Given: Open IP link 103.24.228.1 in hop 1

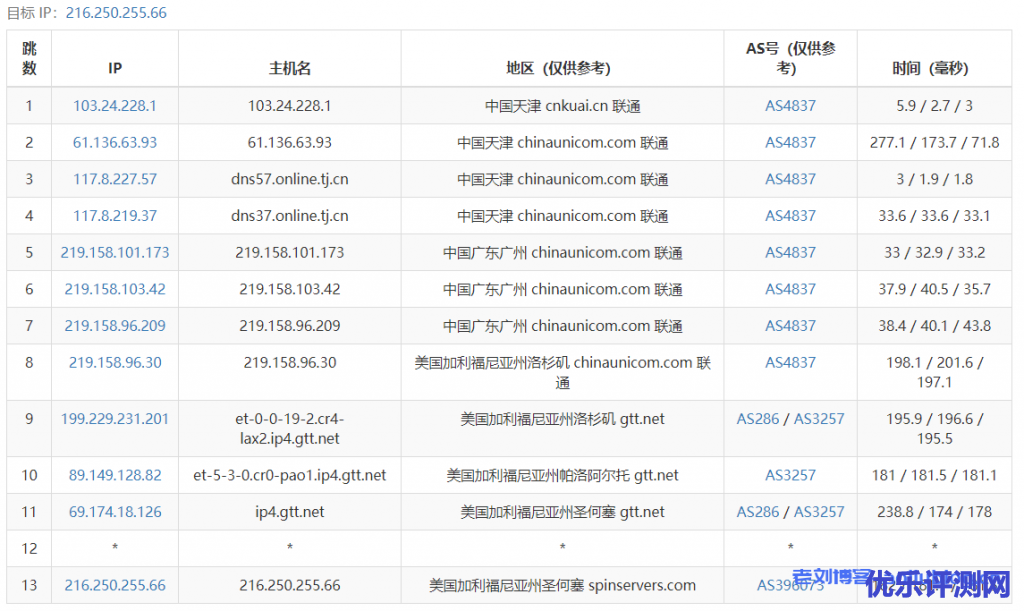Looking at the screenshot, I should (115, 106).
